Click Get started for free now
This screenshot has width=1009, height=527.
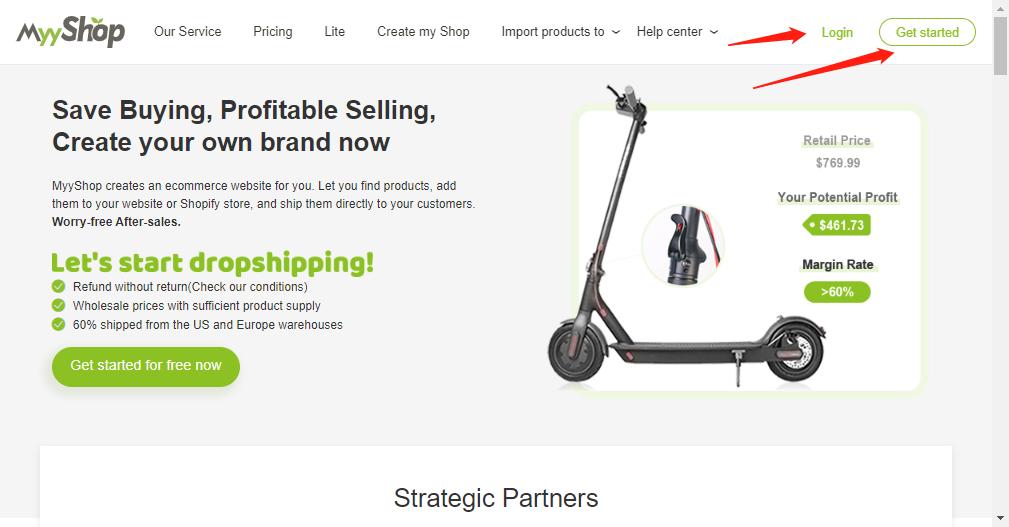pos(146,366)
